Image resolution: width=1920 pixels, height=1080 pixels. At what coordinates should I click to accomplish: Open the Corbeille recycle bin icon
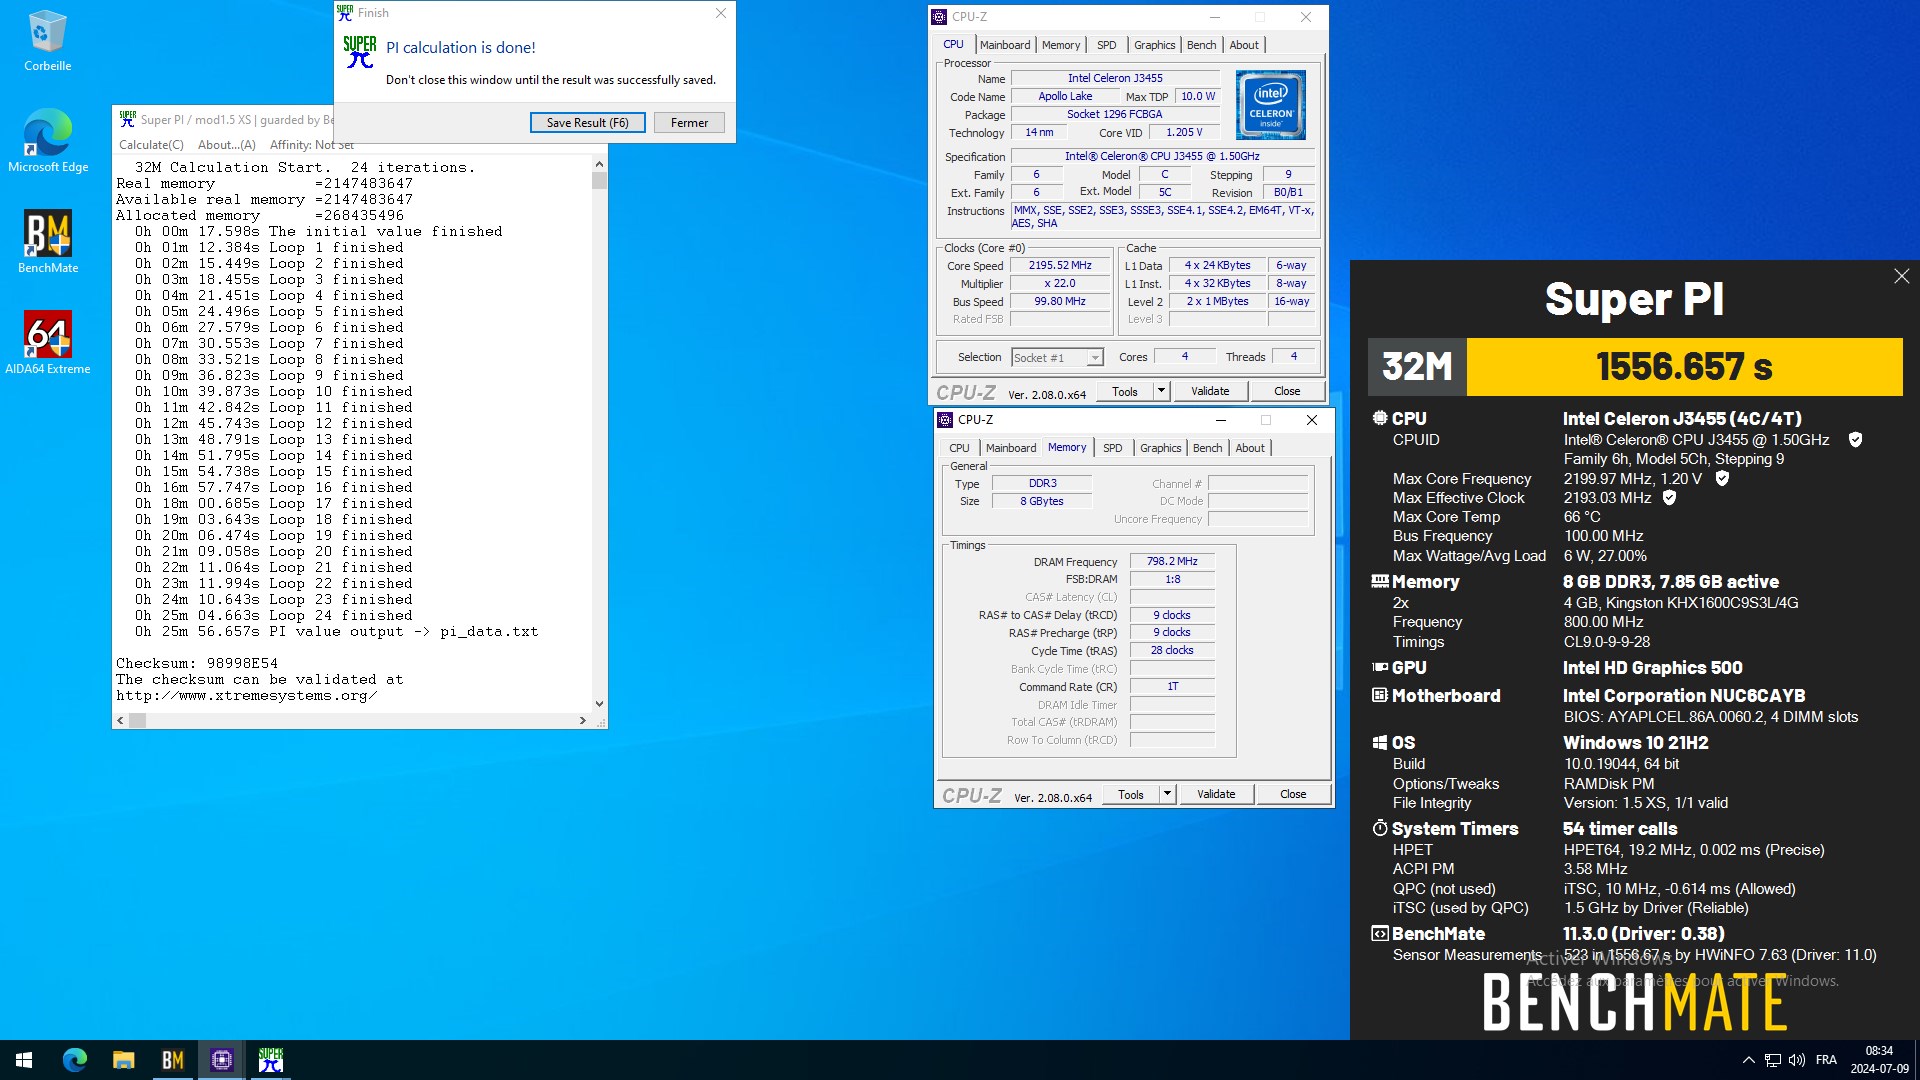point(47,42)
